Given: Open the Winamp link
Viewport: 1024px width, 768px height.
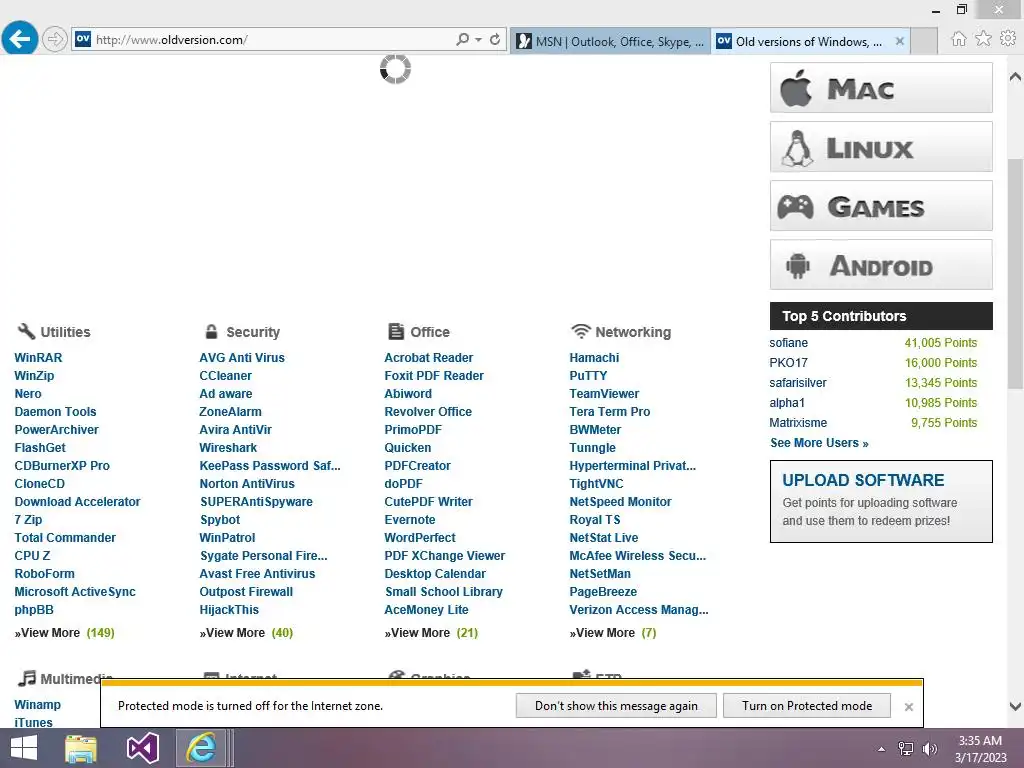Looking at the screenshot, I should tap(37, 705).
